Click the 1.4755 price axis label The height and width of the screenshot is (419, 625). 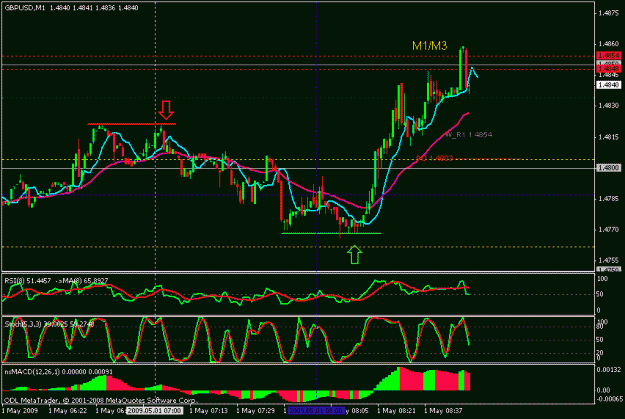(609, 260)
